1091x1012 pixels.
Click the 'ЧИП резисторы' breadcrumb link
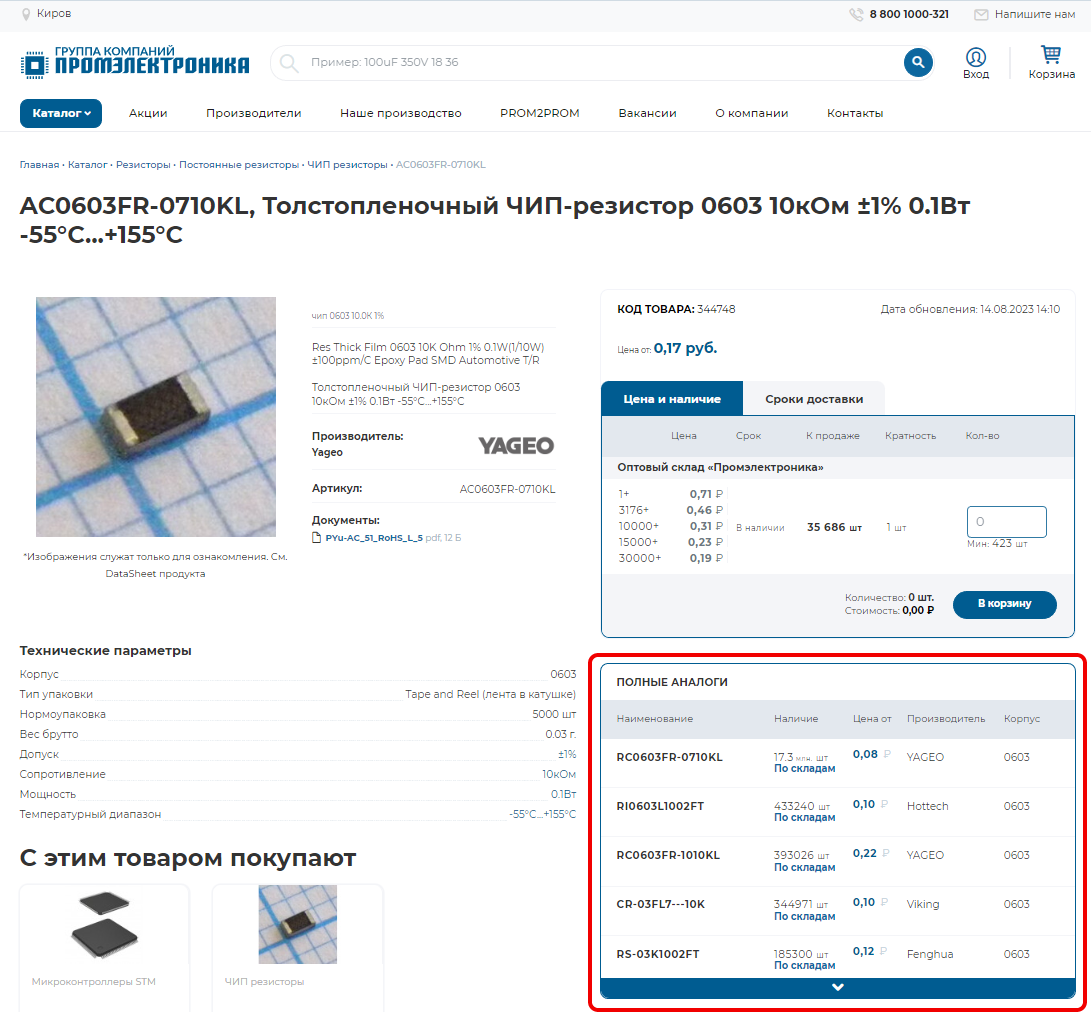coord(346,164)
